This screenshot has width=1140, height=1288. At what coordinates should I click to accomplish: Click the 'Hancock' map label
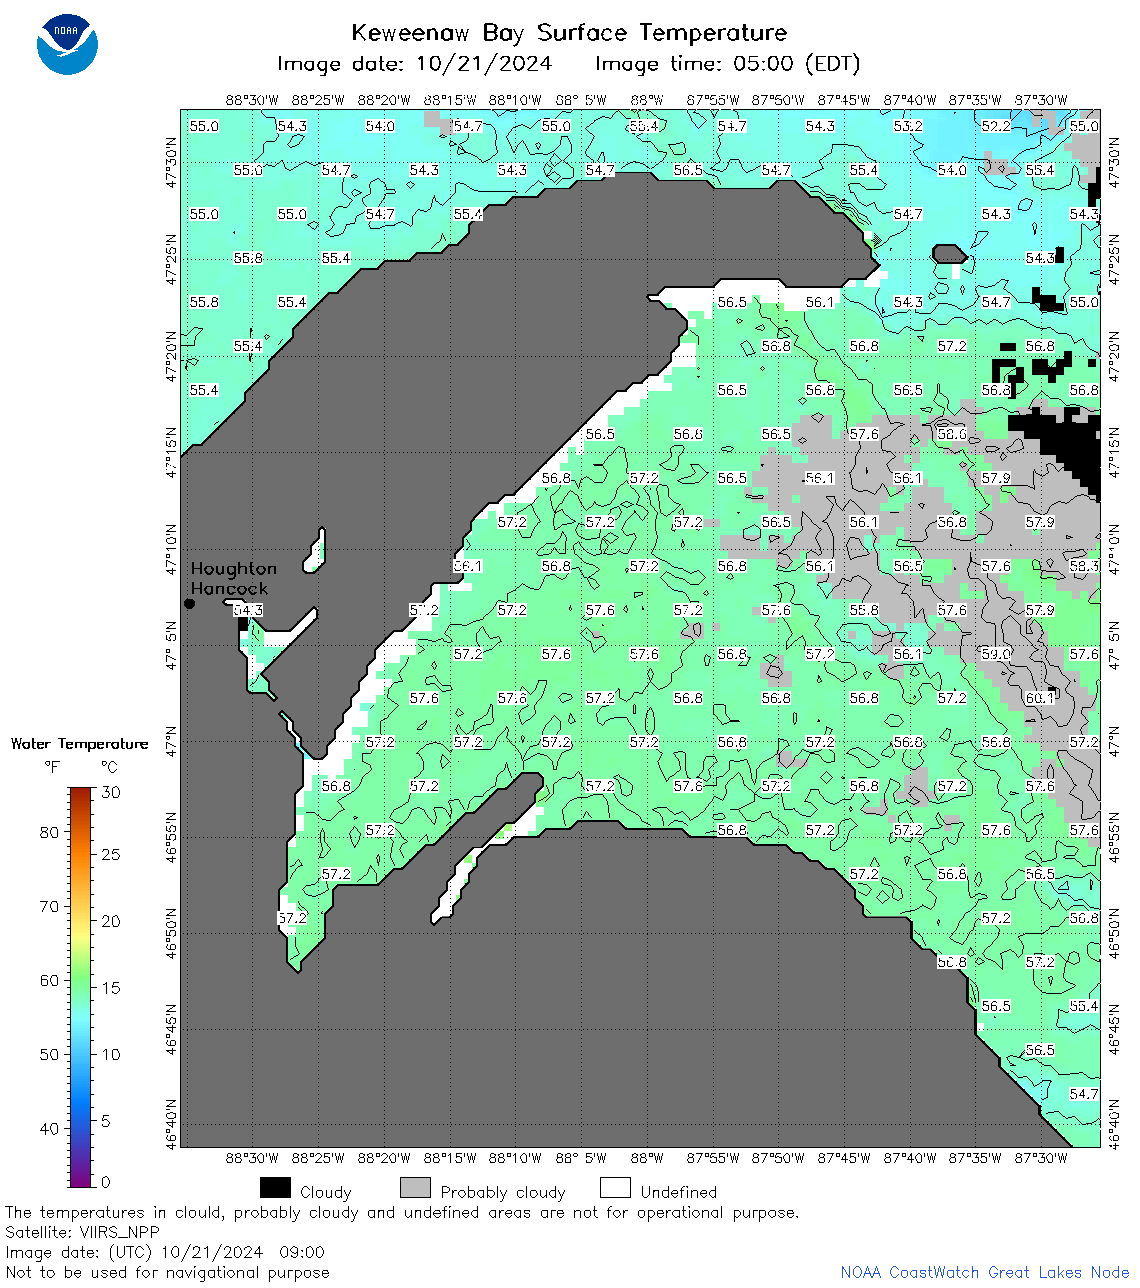click(x=230, y=589)
